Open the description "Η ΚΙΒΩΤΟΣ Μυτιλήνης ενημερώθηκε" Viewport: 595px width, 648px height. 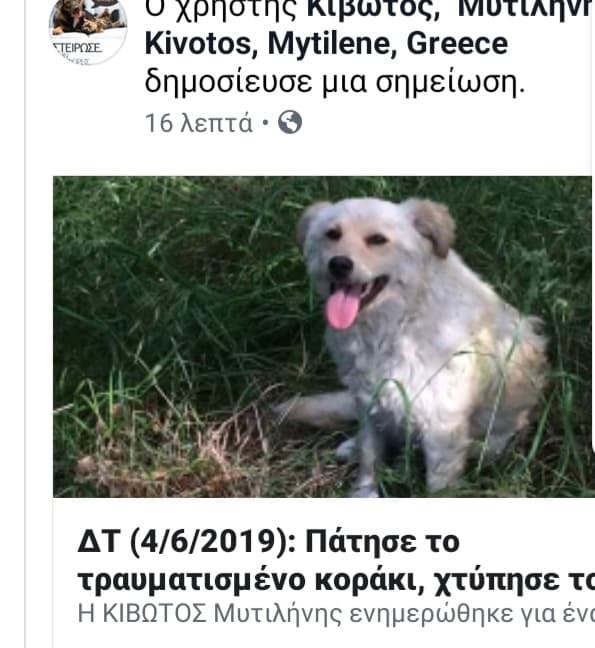pos(336,615)
